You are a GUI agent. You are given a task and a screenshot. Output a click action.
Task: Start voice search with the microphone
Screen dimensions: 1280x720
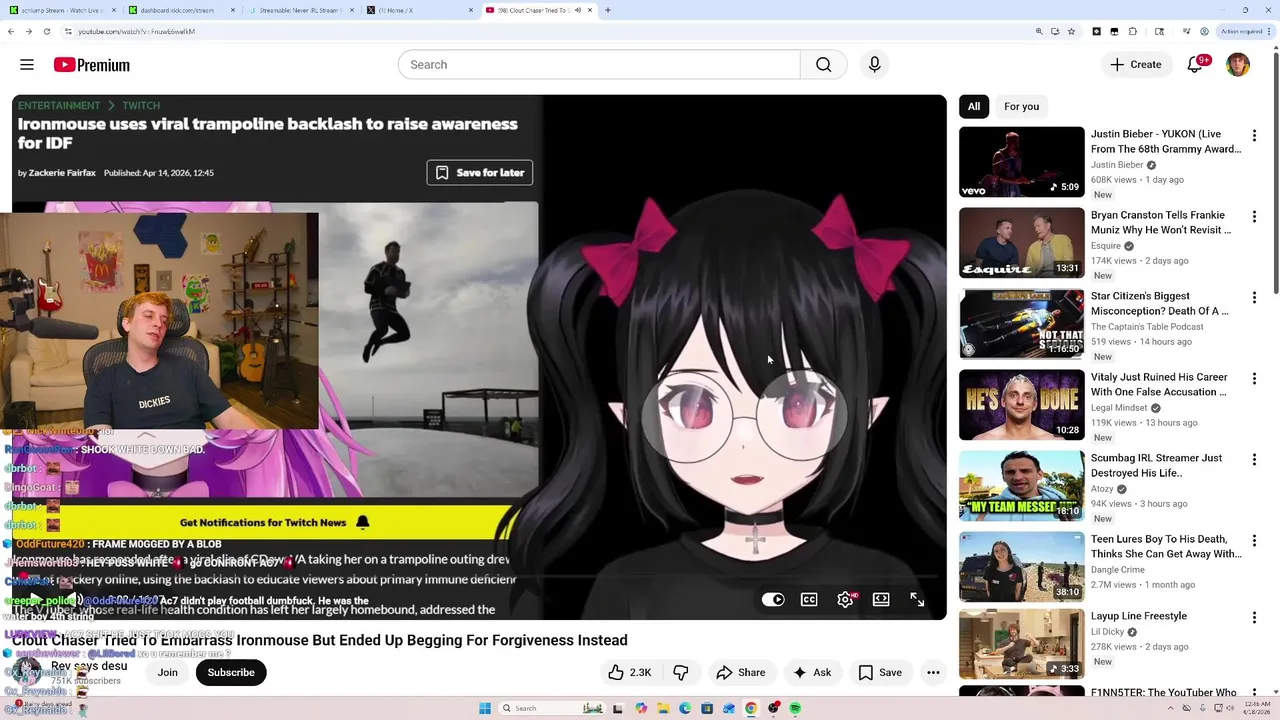click(x=874, y=64)
